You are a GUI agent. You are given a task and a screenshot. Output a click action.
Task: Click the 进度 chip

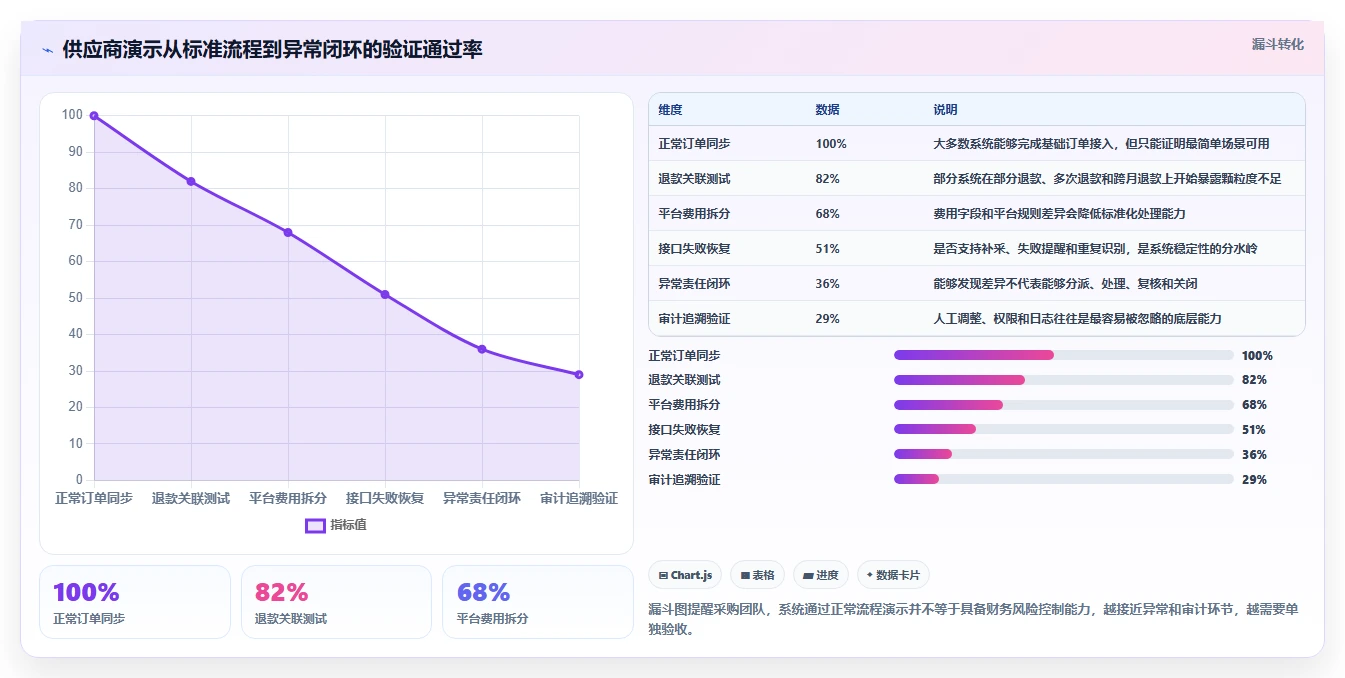[x=821, y=575]
